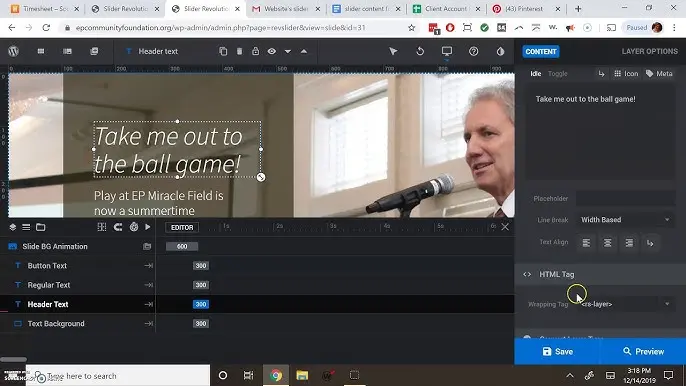This screenshot has height=386, width=686.
Task: Open the LAYER OPTIONS tab
Action: click(x=650, y=51)
